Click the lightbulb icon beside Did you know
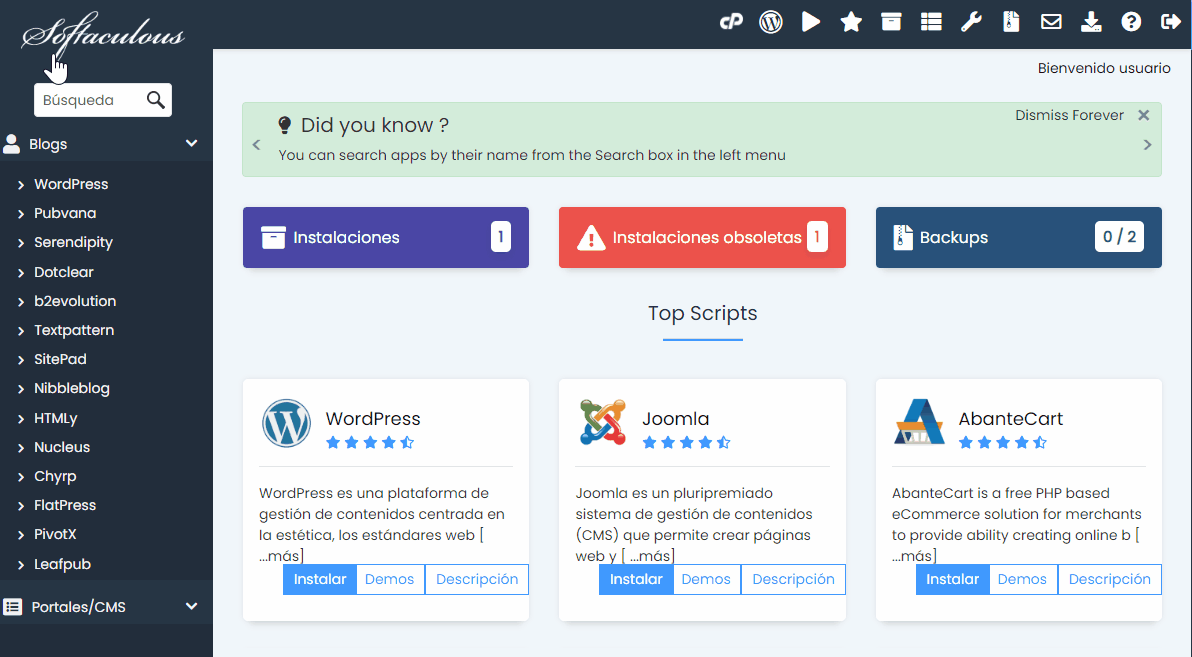The height and width of the screenshot is (657, 1192). (284, 125)
